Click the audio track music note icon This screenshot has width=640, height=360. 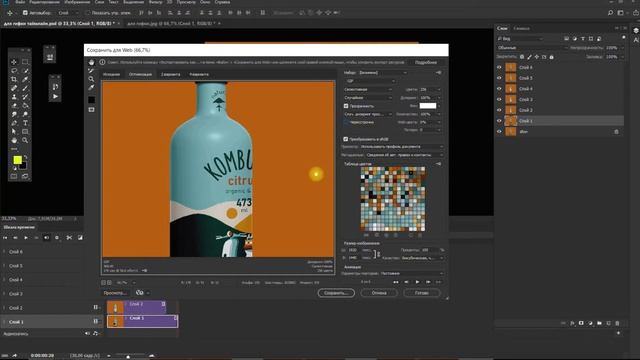[96, 333]
